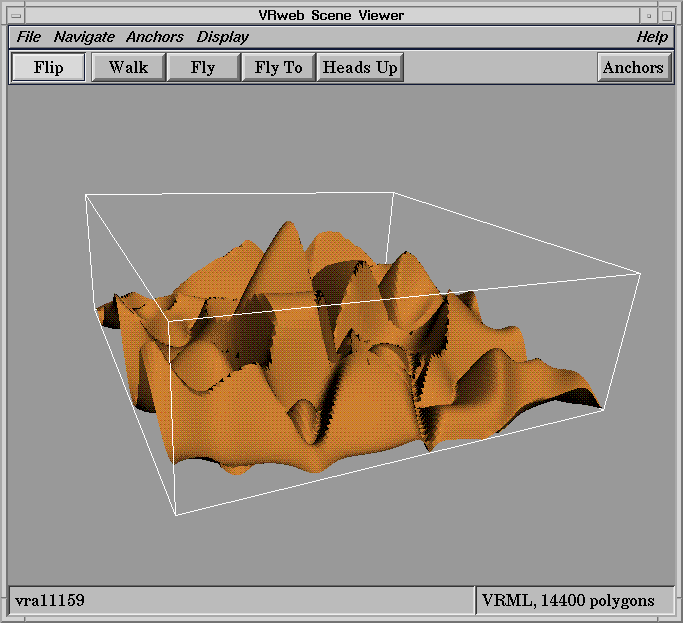This screenshot has width=683, height=623.
Task: Minimize the VRweb Scene Viewer window
Action: 649,16
